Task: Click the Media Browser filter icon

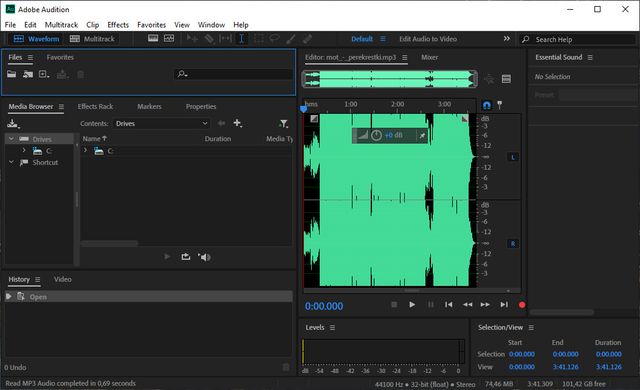Action: [284, 123]
